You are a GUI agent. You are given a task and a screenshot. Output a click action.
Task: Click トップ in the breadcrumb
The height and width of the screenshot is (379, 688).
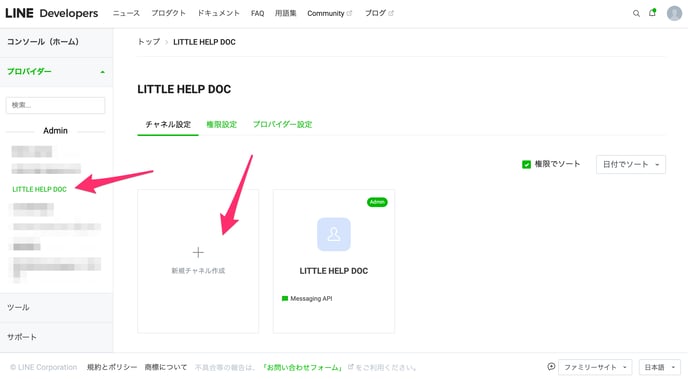pos(149,42)
